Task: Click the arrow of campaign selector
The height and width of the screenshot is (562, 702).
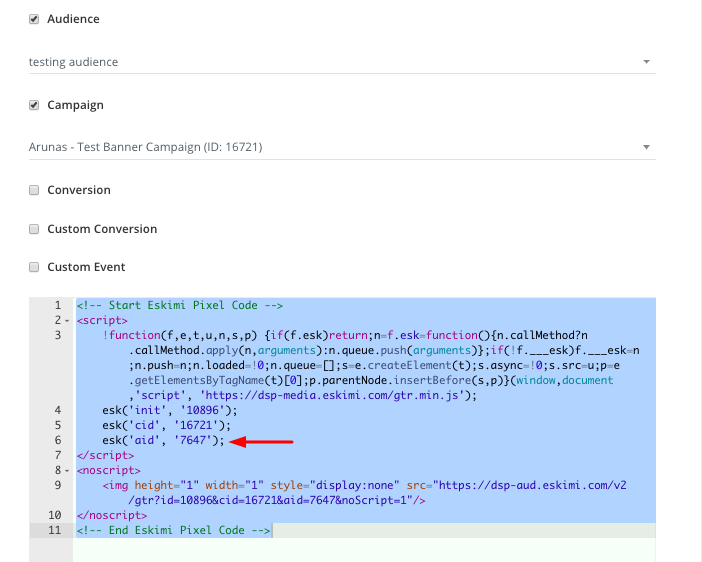Action: [x=646, y=147]
